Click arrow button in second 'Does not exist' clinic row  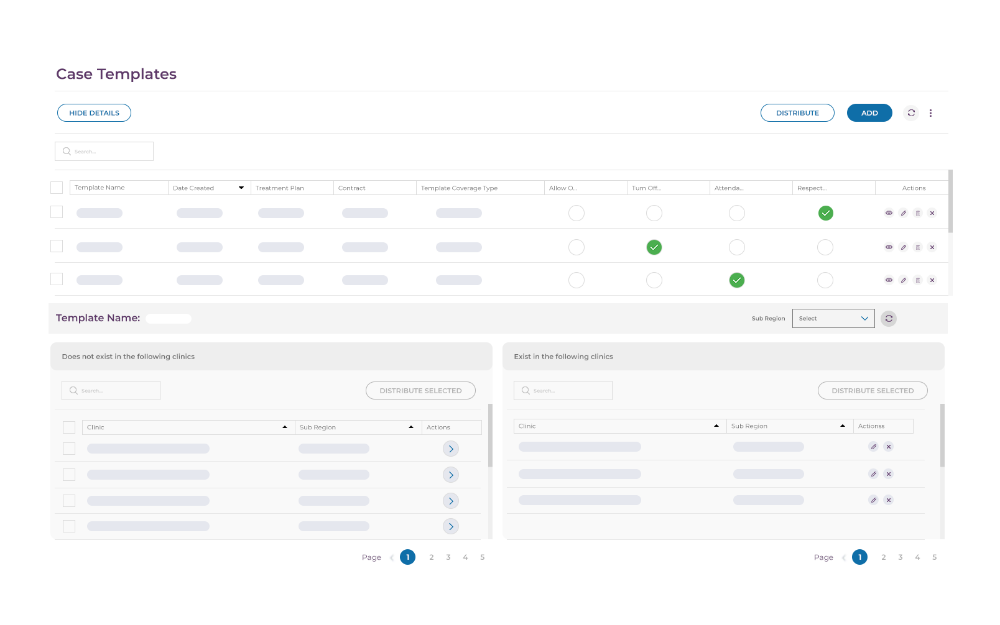451,475
